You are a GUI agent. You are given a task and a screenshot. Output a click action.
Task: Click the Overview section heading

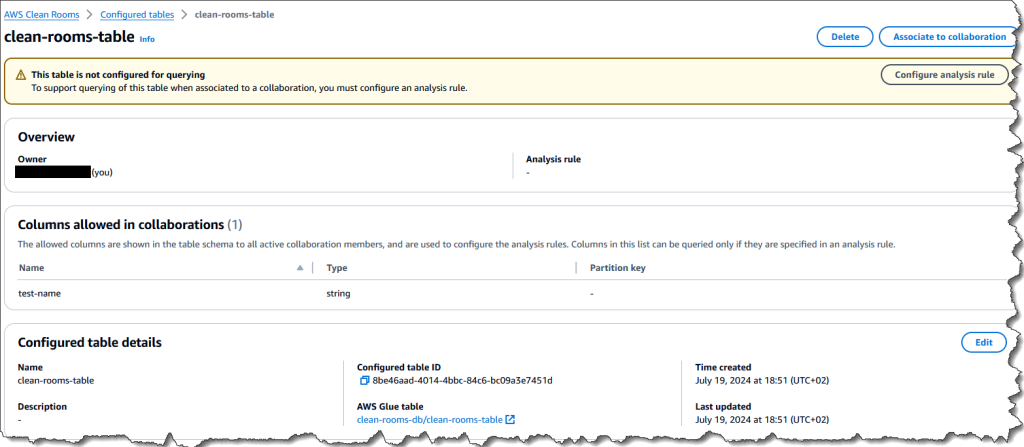pos(46,137)
